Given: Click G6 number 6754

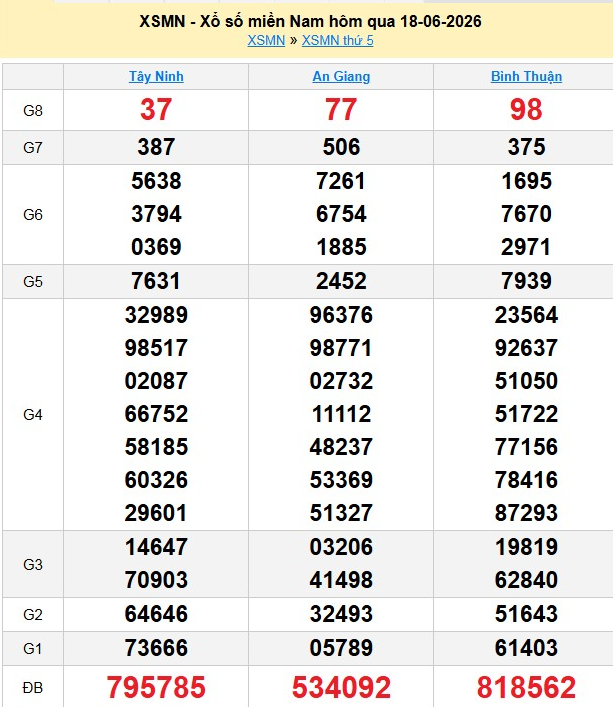Looking at the screenshot, I should tap(341, 214).
